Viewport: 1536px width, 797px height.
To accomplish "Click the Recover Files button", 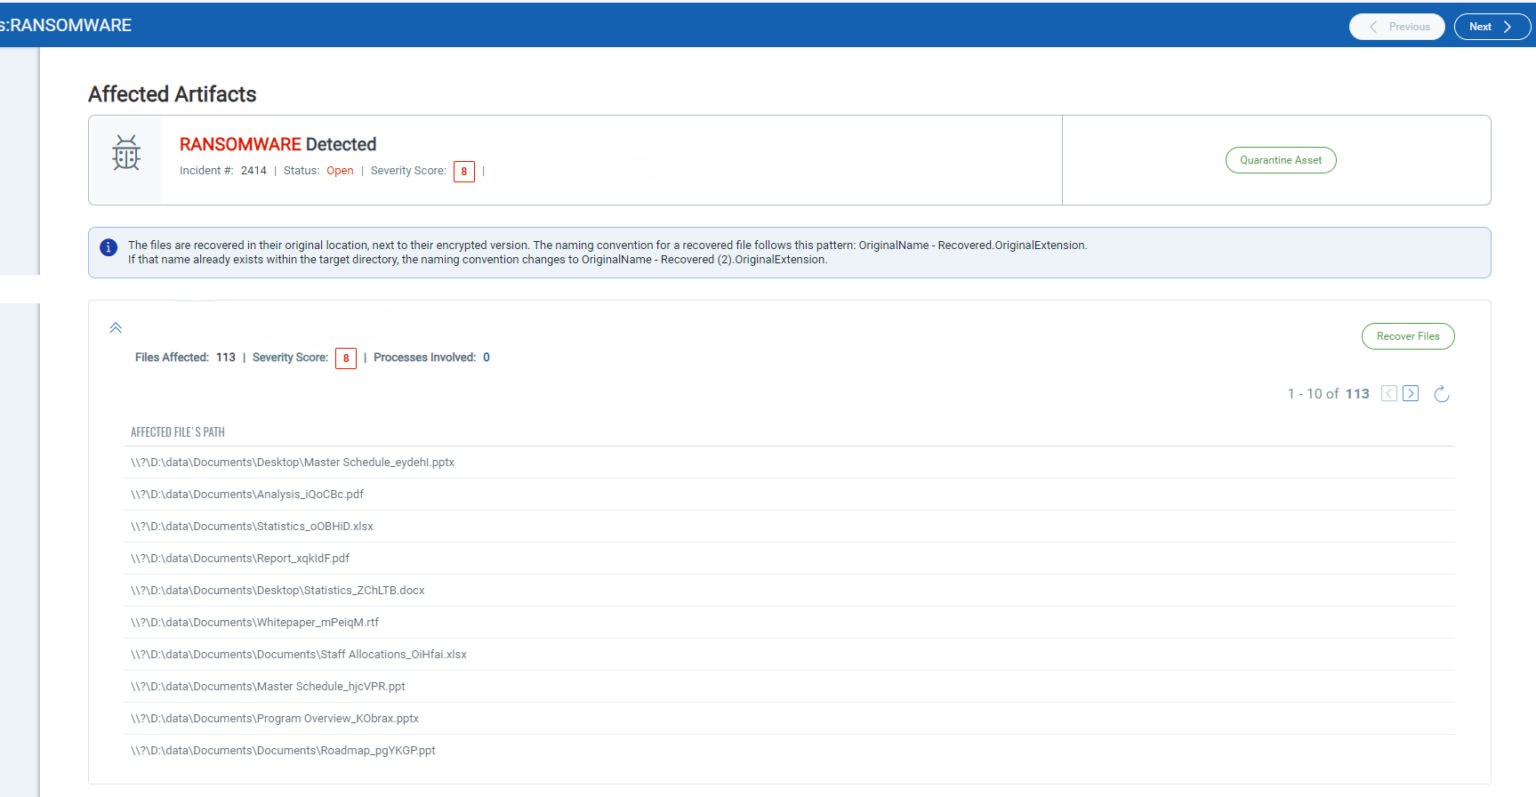I will (x=1407, y=336).
